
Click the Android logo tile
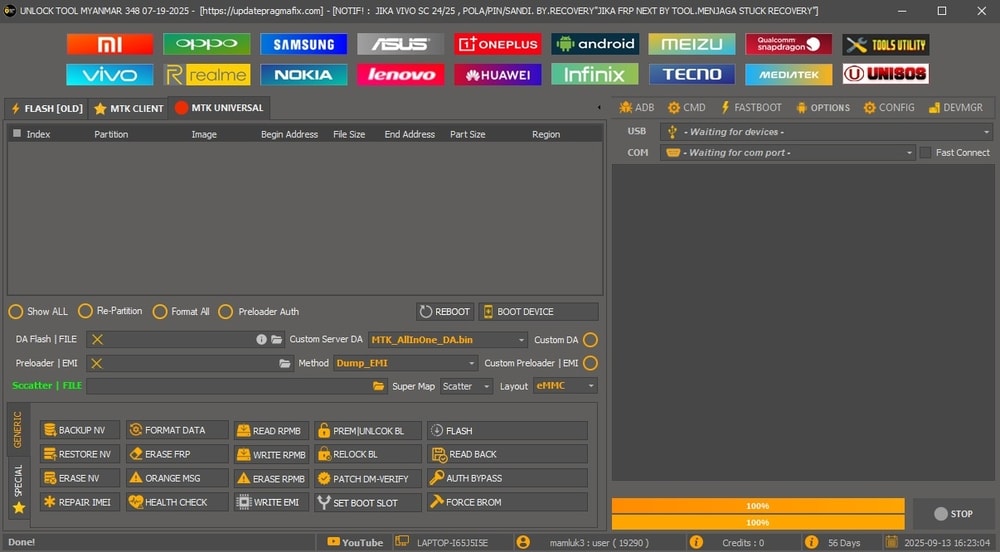[595, 44]
